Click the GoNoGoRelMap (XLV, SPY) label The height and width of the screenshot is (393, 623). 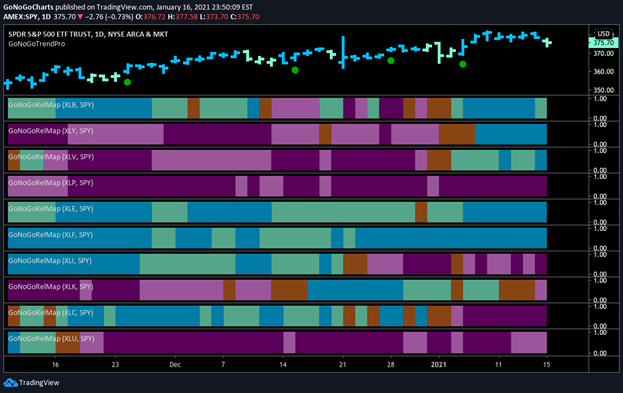[x=51, y=157]
